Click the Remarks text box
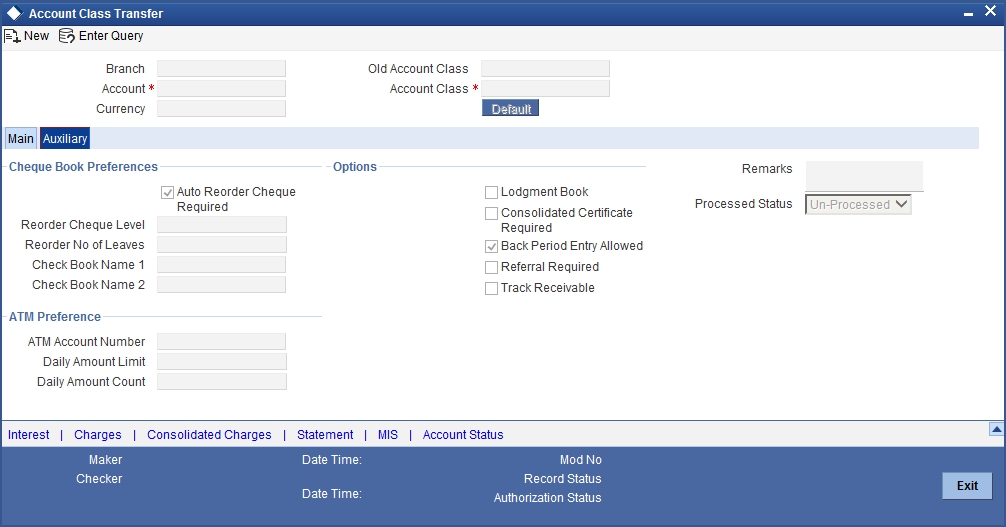Screen dimensions: 1006x527 point(864,176)
